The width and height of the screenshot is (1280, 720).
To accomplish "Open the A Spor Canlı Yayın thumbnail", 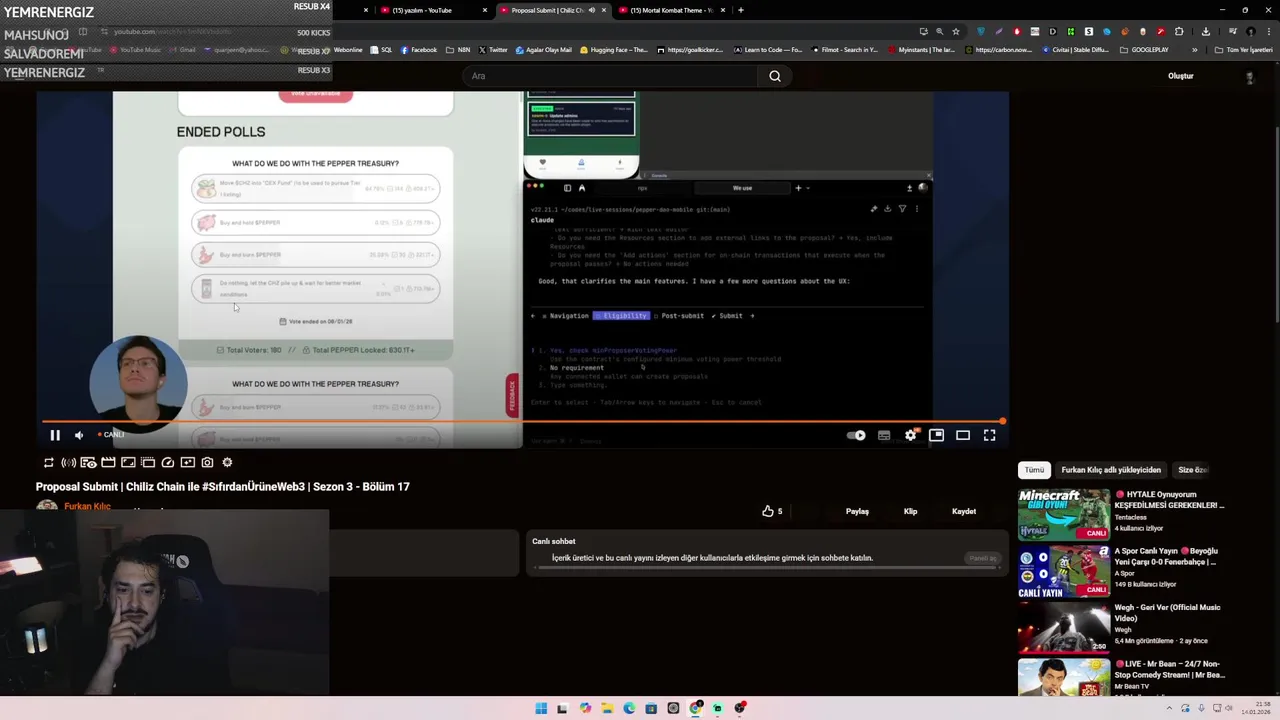I will pos(1063,571).
